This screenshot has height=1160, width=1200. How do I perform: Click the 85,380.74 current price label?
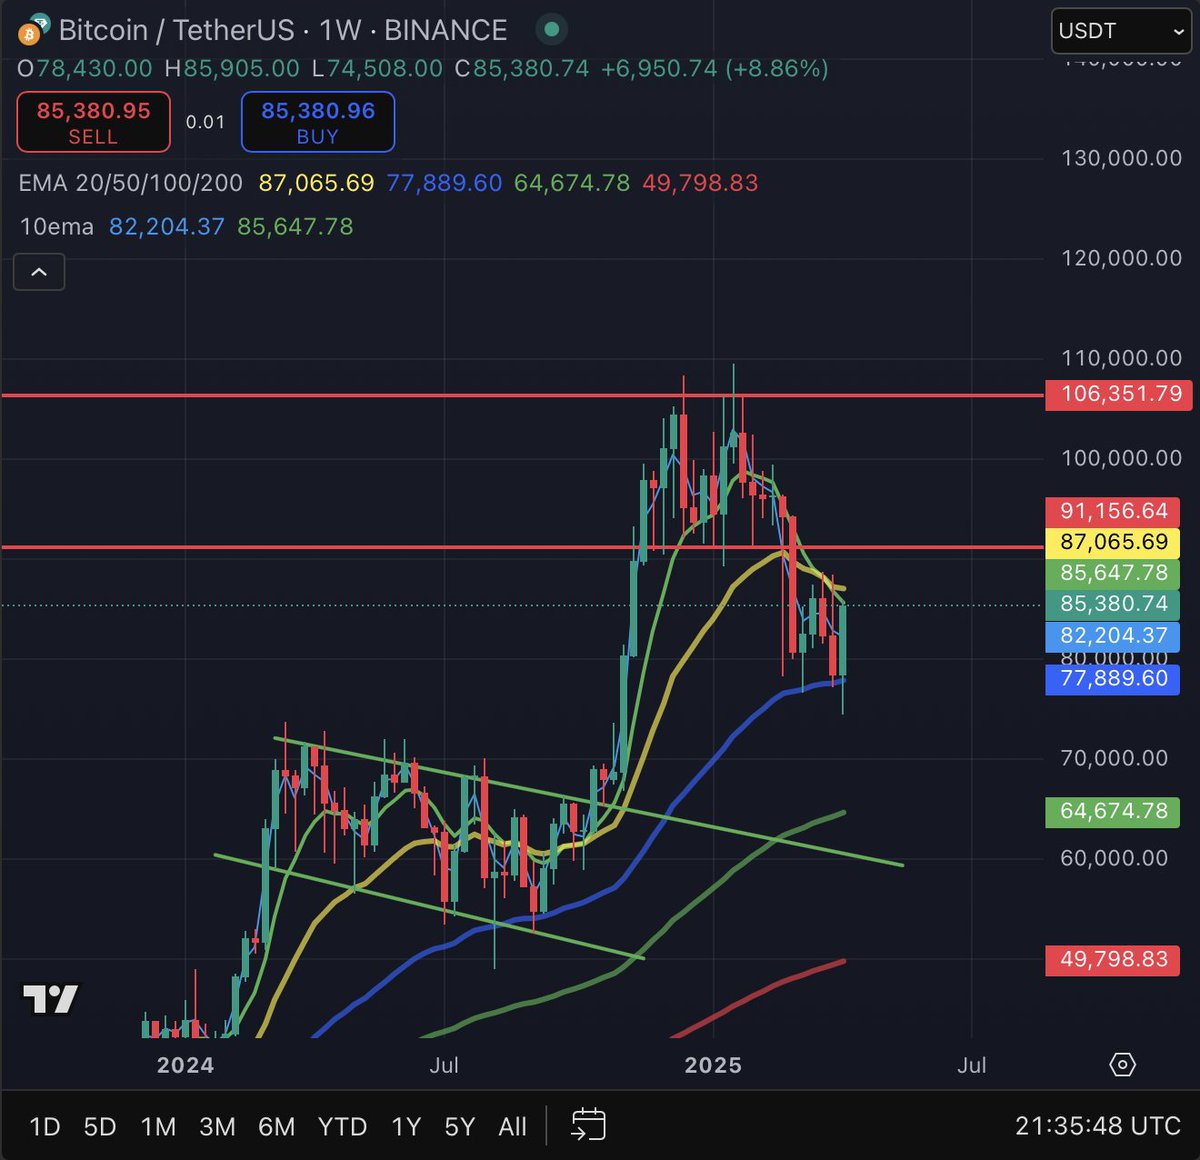[x=1113, y=604]
